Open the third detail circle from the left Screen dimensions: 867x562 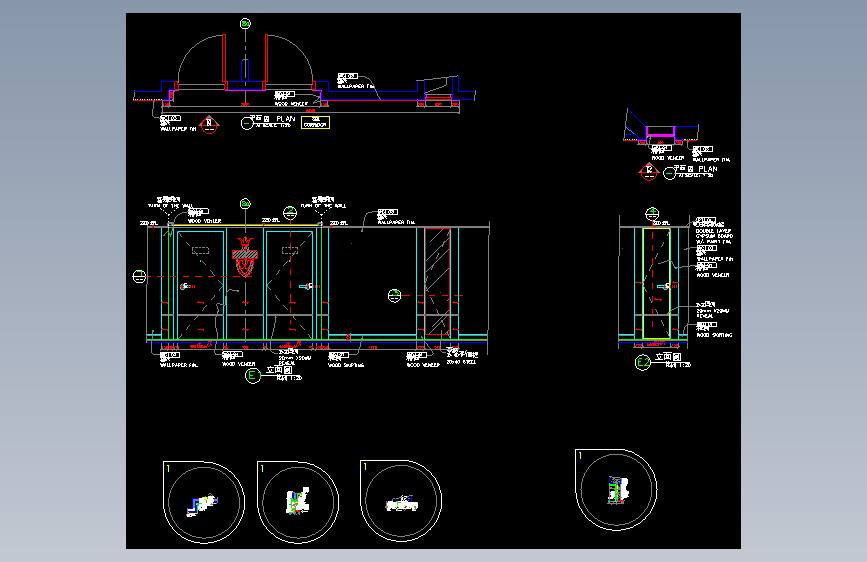(x=401, y=501)
